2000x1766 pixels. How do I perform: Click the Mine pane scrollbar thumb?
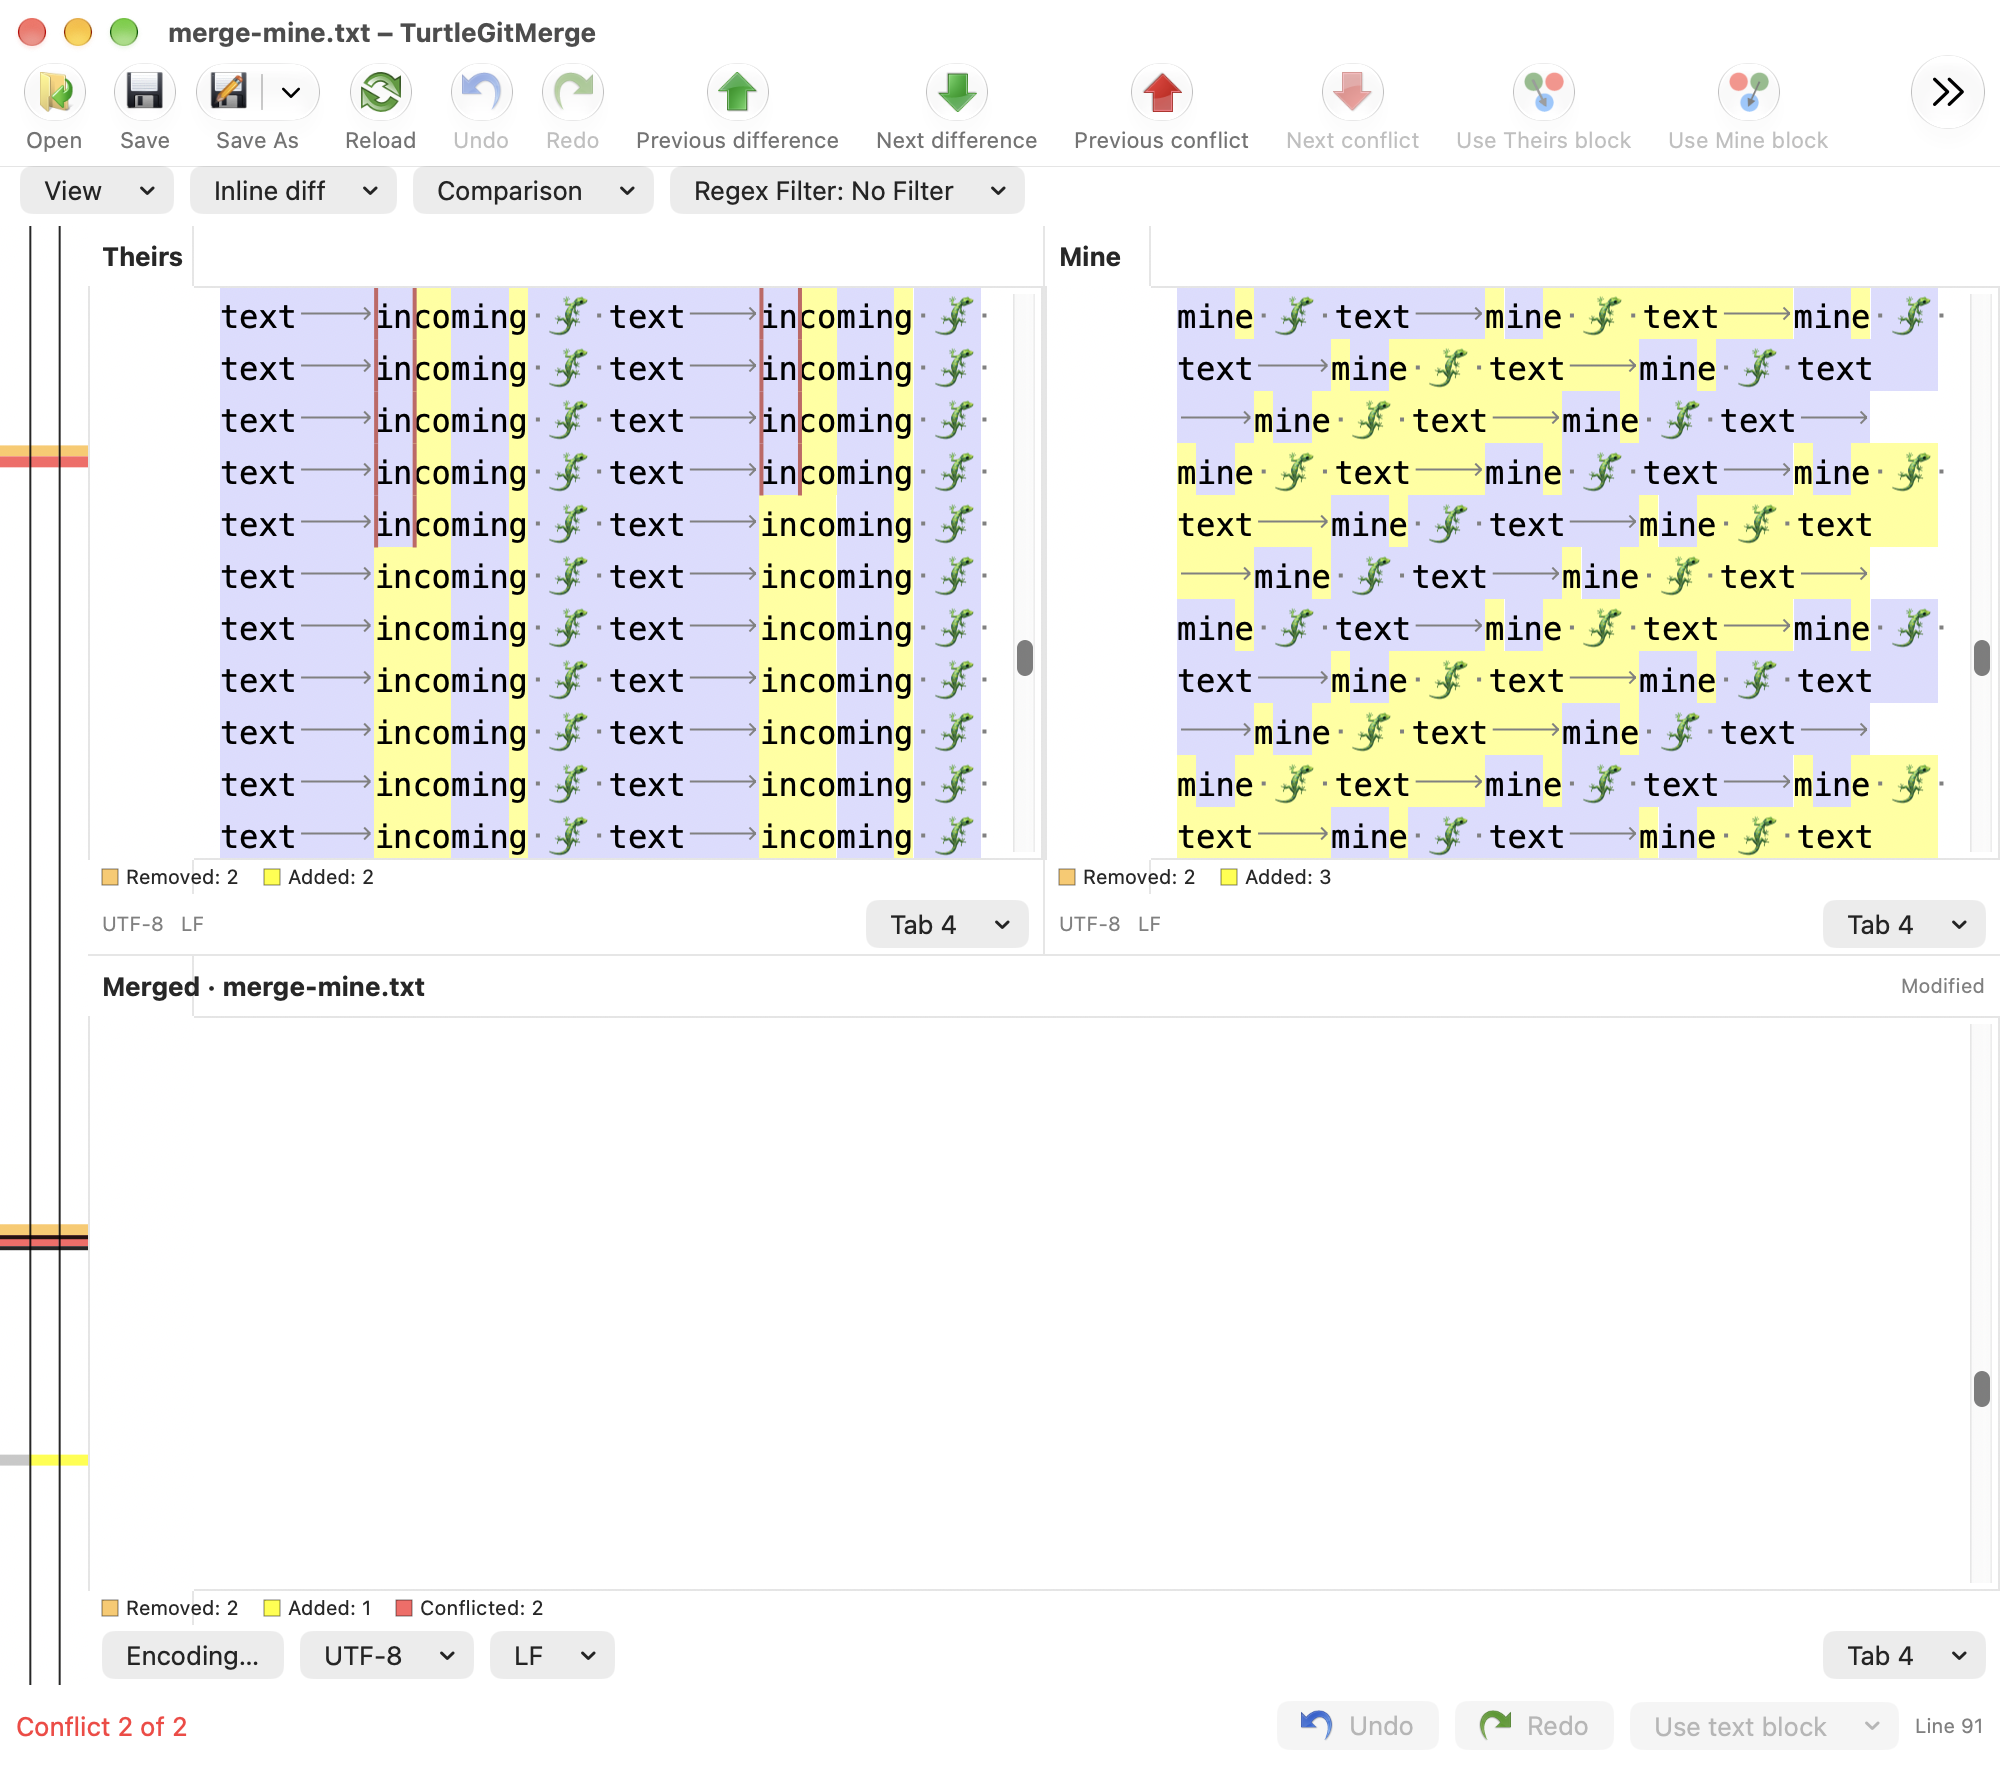pyautogui.click(x=1982, y=658)
